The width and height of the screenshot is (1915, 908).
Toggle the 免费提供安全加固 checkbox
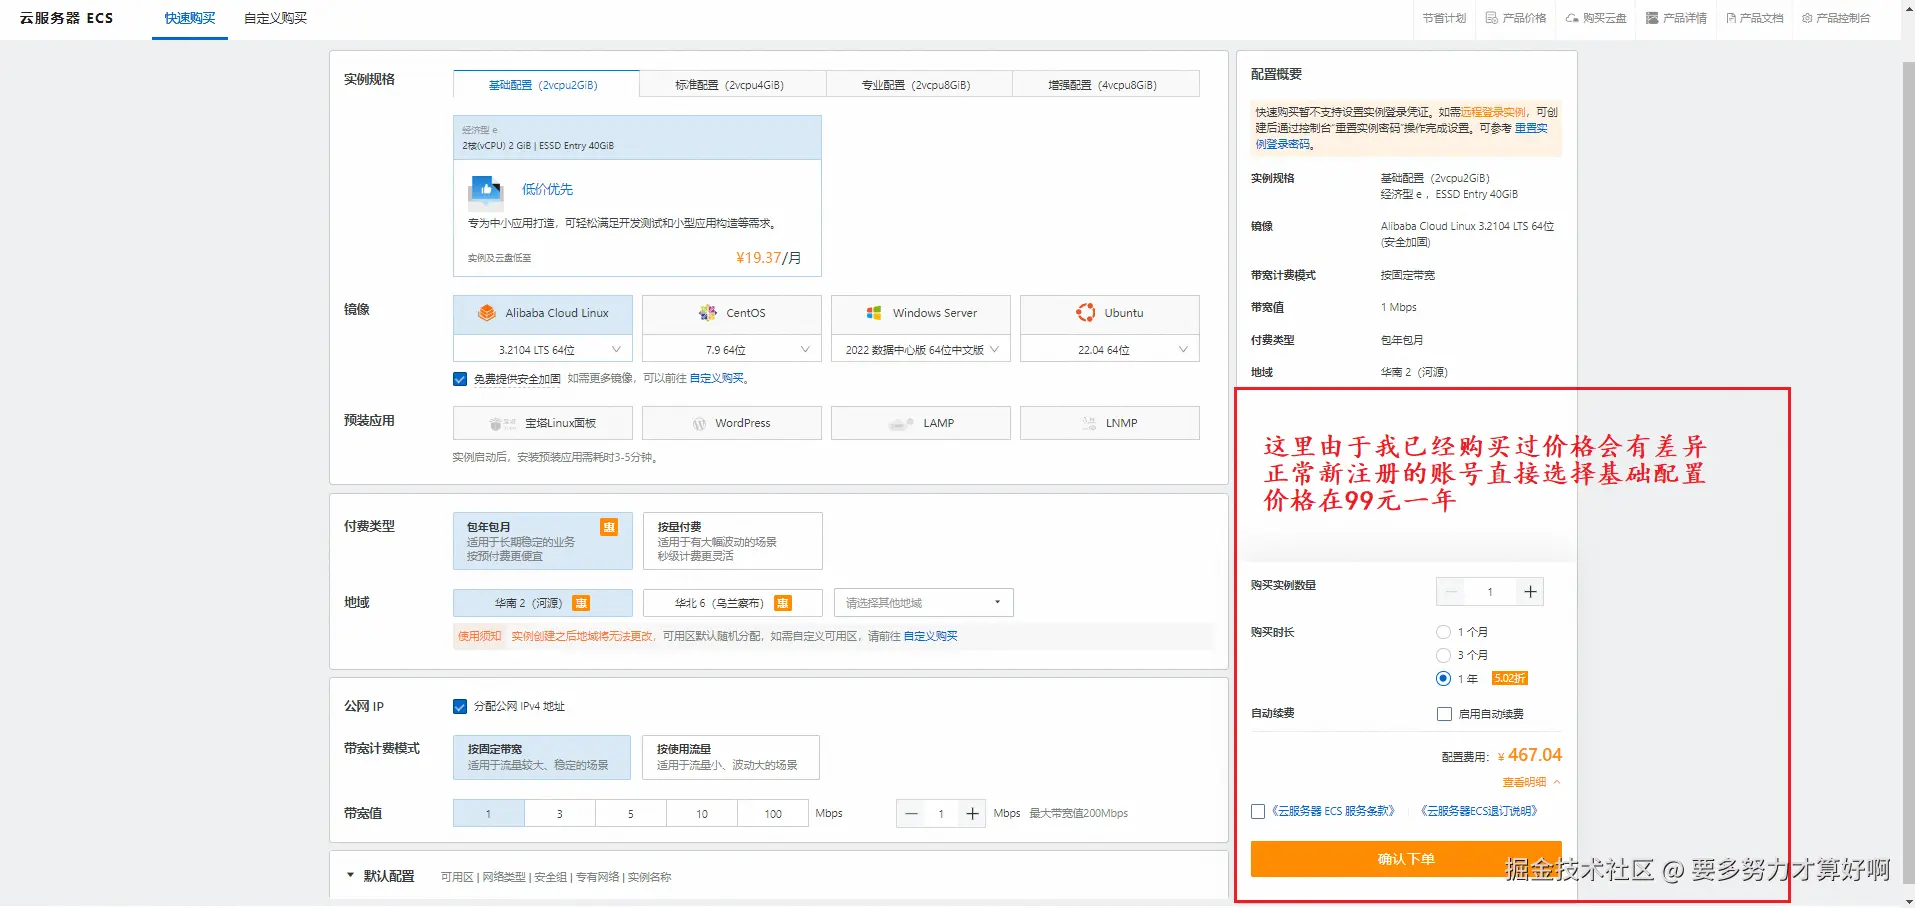click(460, 379)
